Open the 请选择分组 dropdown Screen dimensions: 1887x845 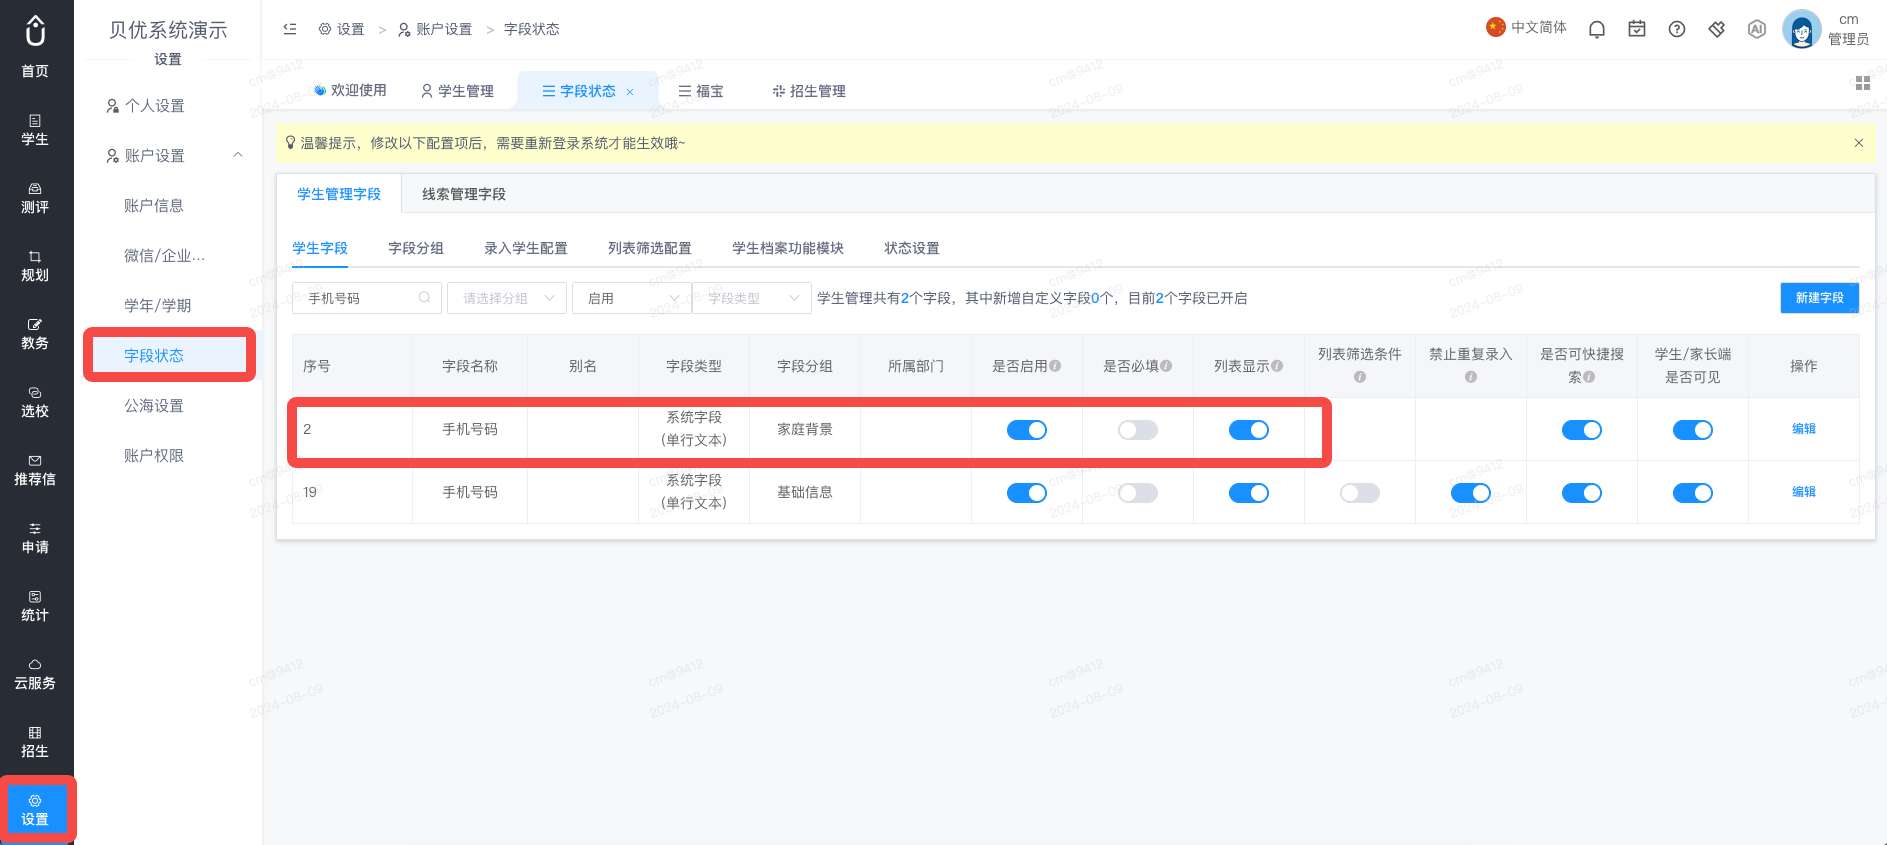(507, 298)
